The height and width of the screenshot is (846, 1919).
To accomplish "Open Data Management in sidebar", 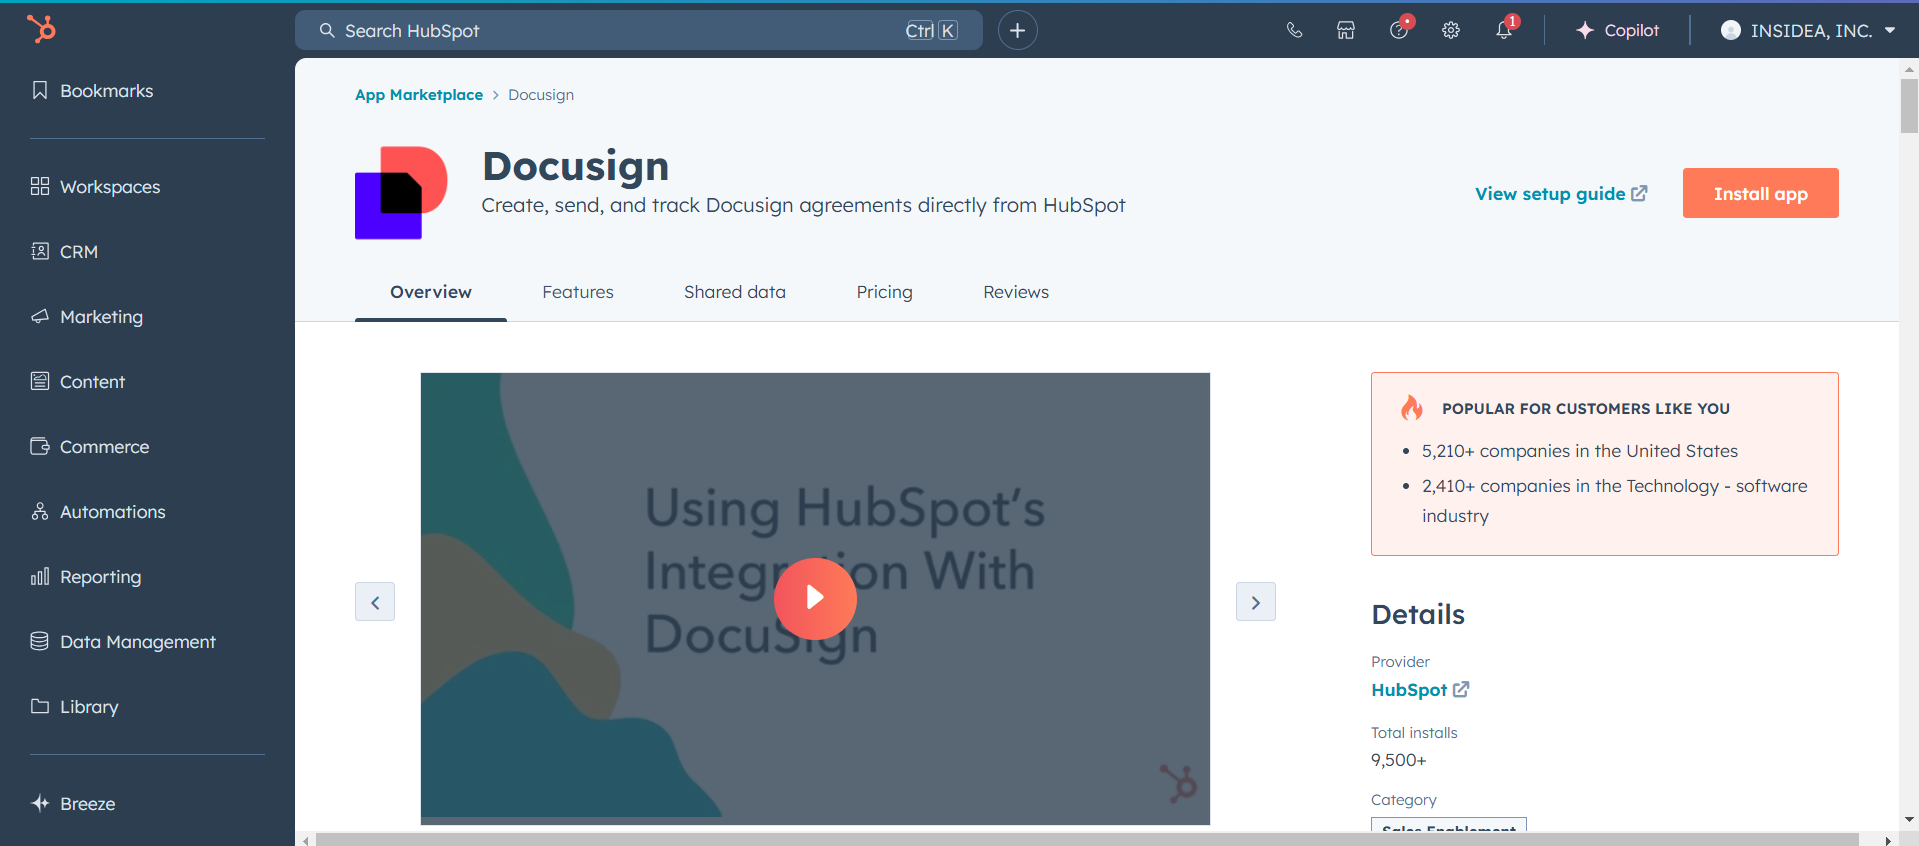I will coord(123,642).
